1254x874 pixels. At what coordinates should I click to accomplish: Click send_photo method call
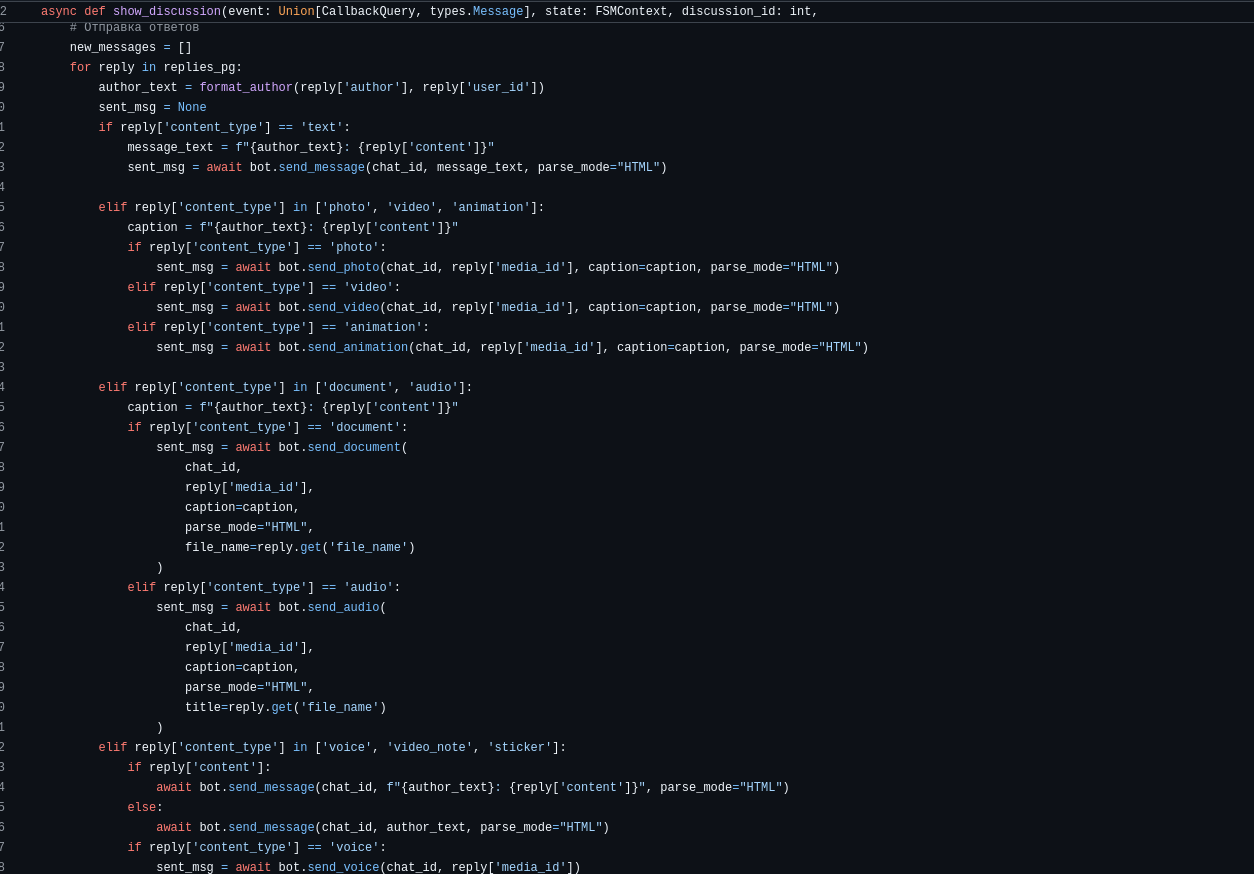[343, 268]
